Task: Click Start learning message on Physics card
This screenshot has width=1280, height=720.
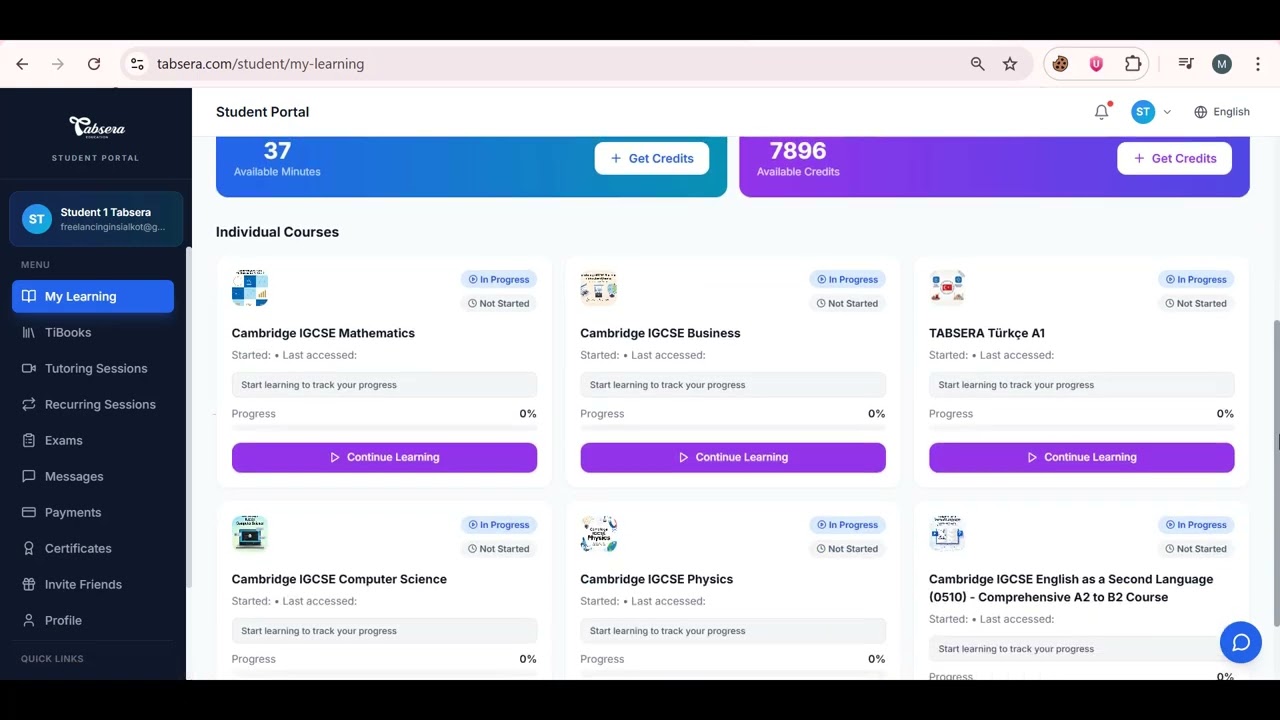Action: pos(733,631)
